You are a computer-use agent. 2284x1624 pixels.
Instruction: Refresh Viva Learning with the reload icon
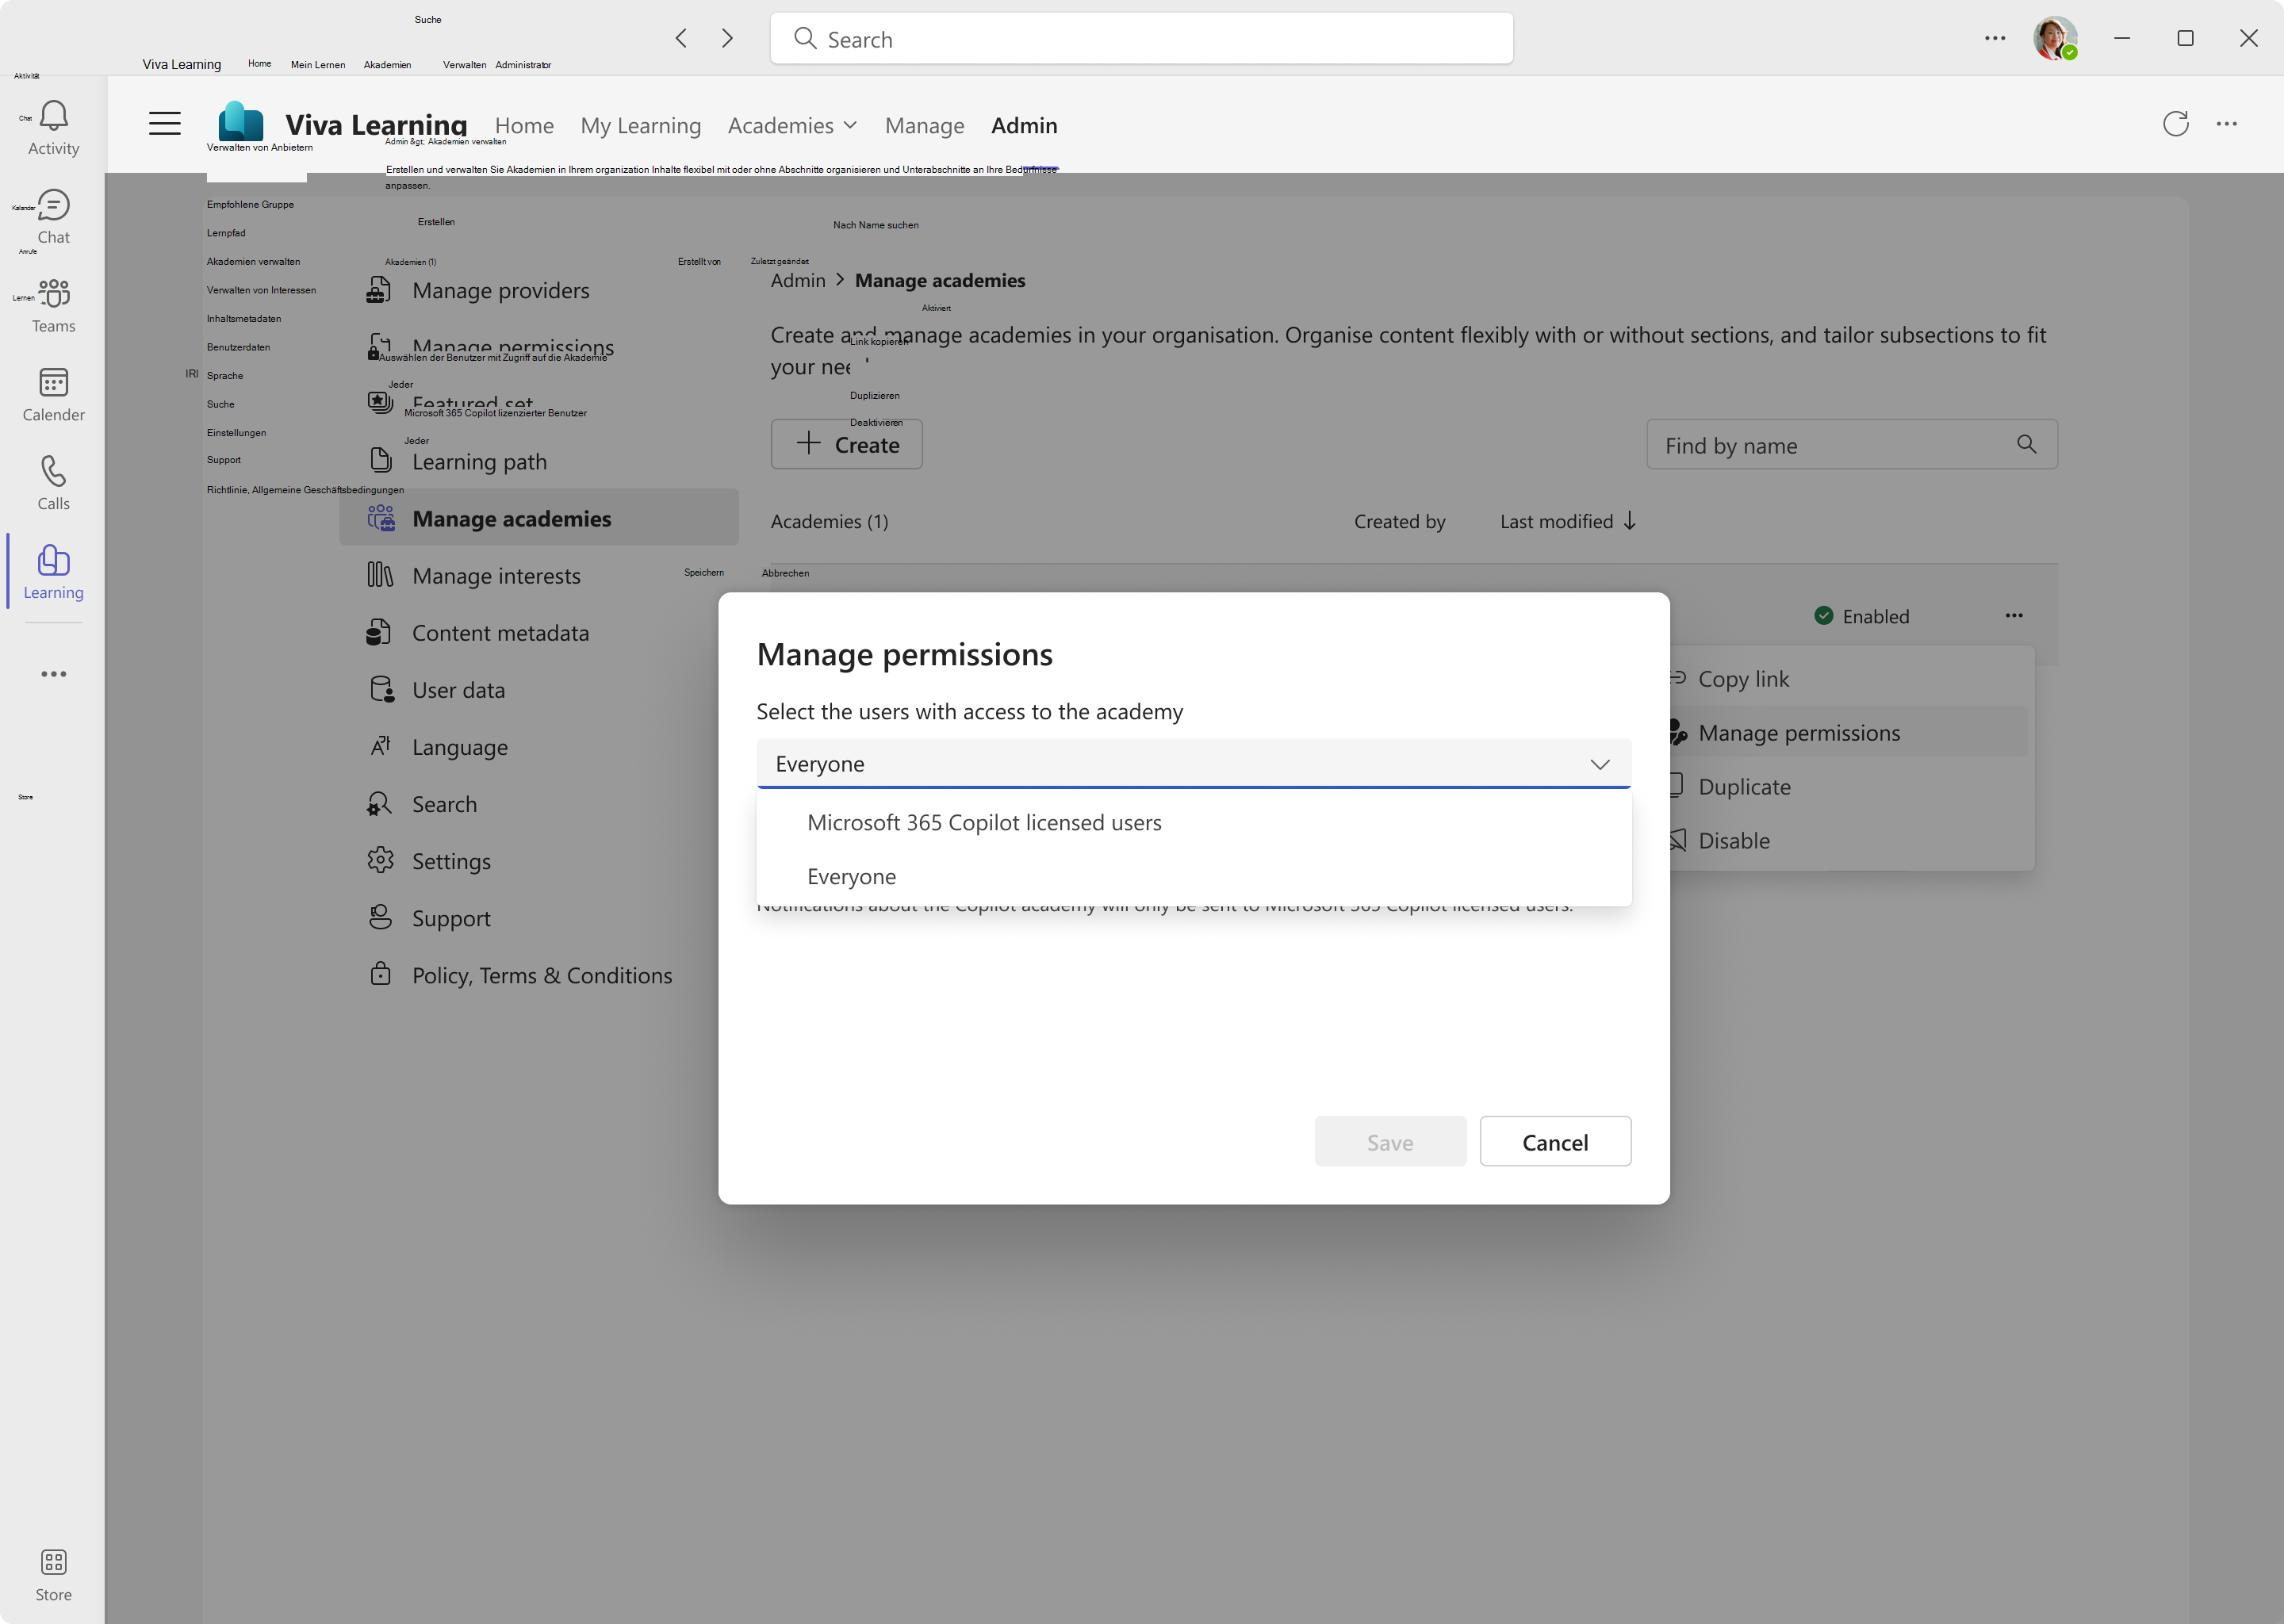pos(2176,124)
